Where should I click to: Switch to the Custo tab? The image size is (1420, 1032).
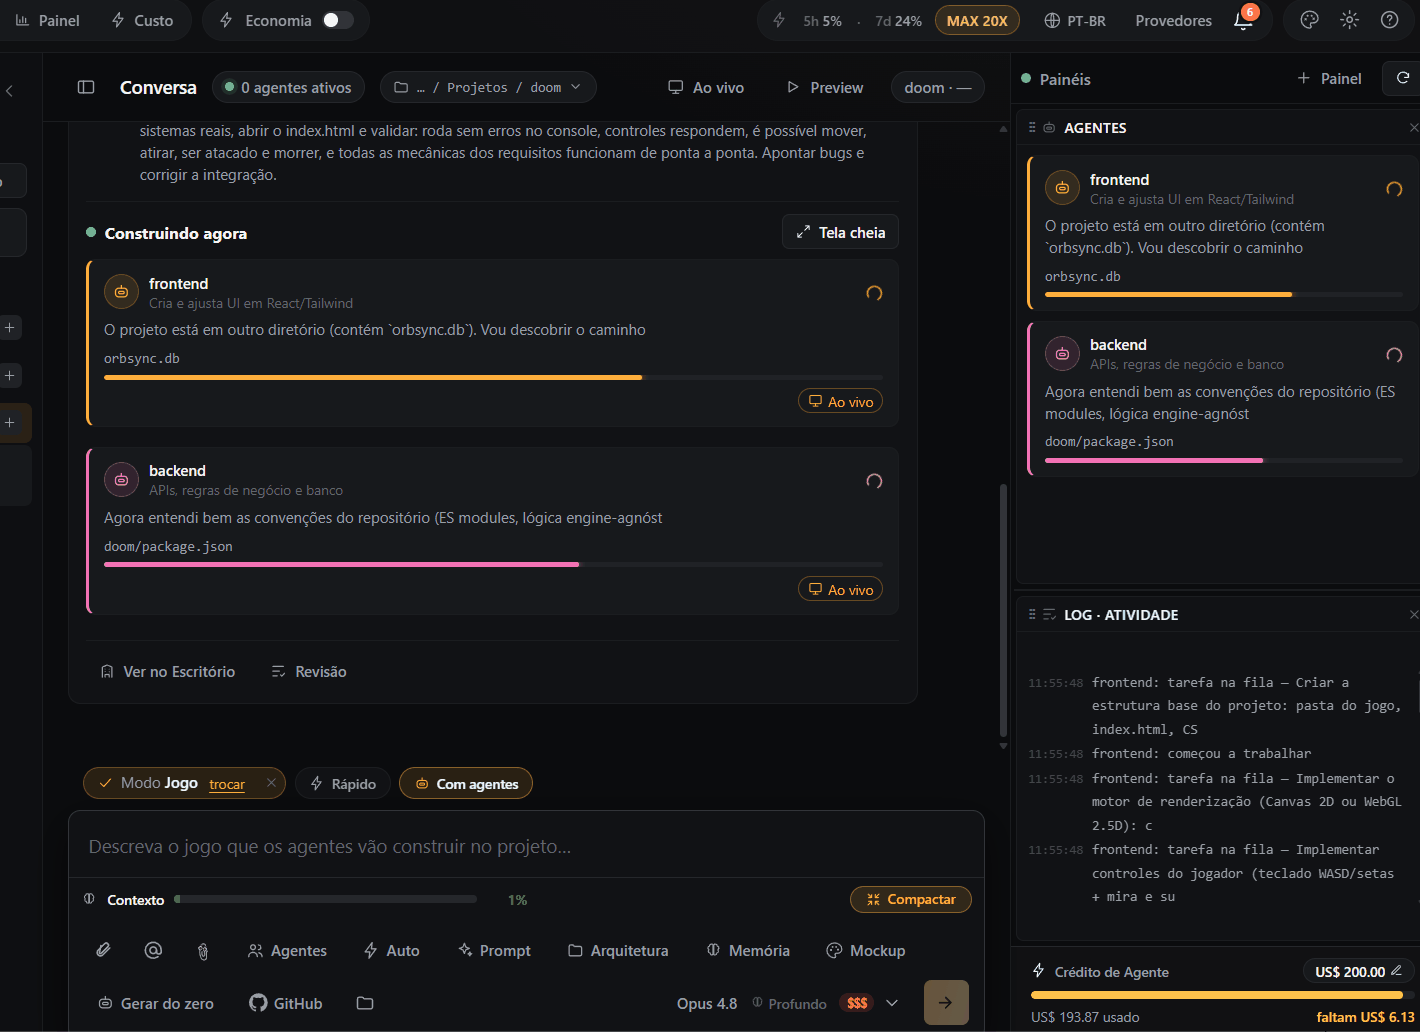point(142,20)
